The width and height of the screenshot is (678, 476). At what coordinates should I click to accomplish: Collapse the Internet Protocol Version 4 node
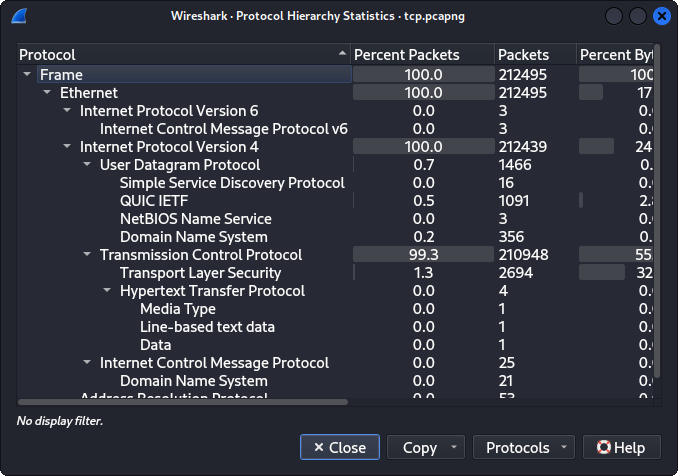pos(66,147)
